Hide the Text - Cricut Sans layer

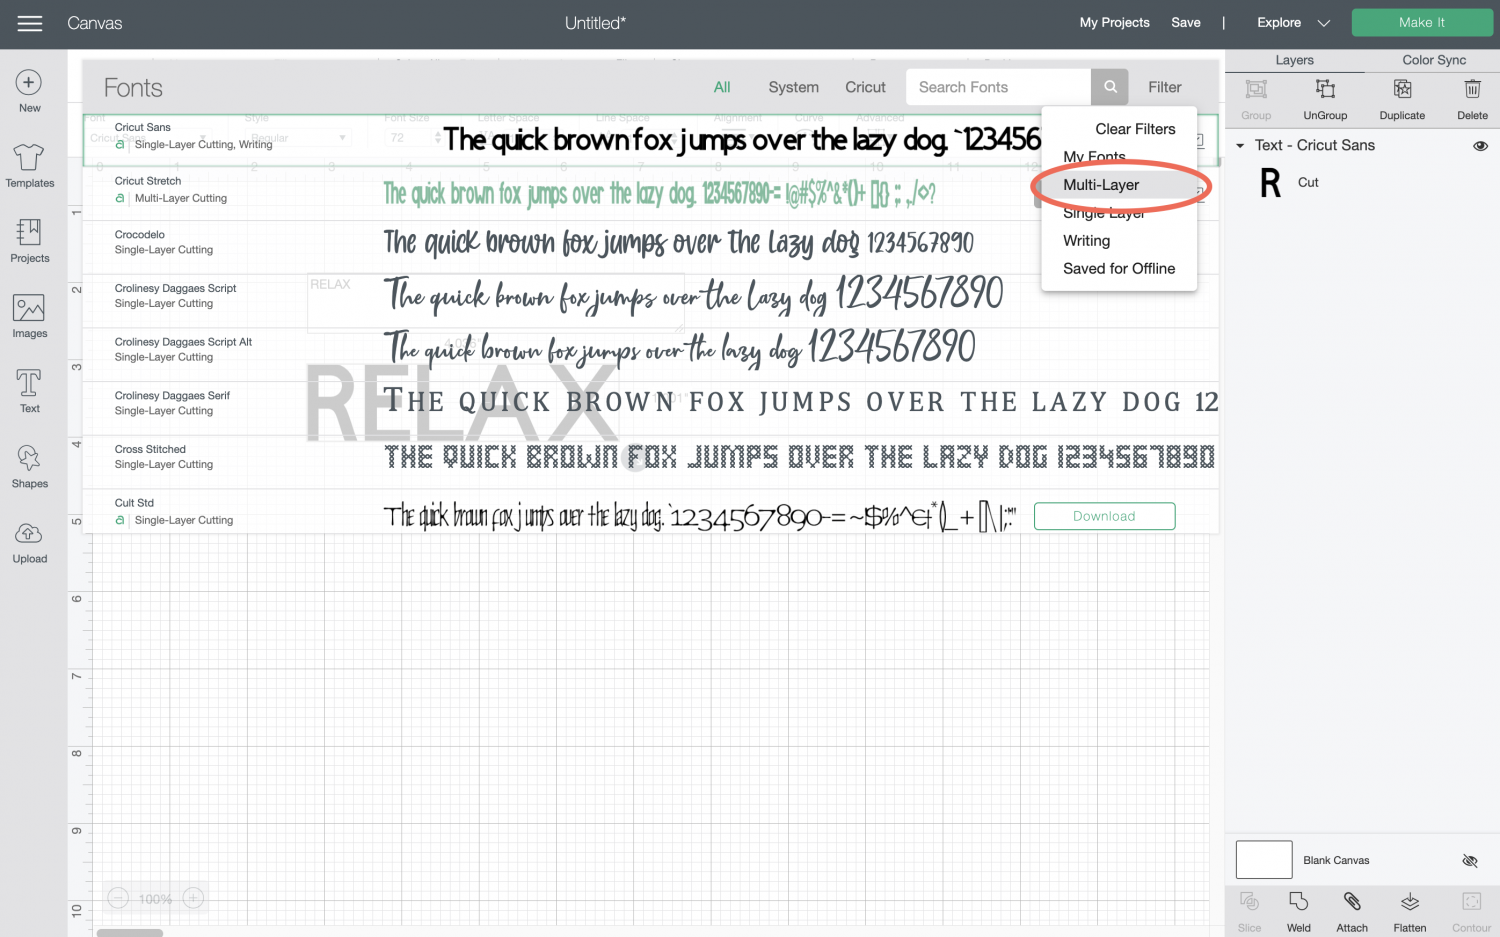1481,146
